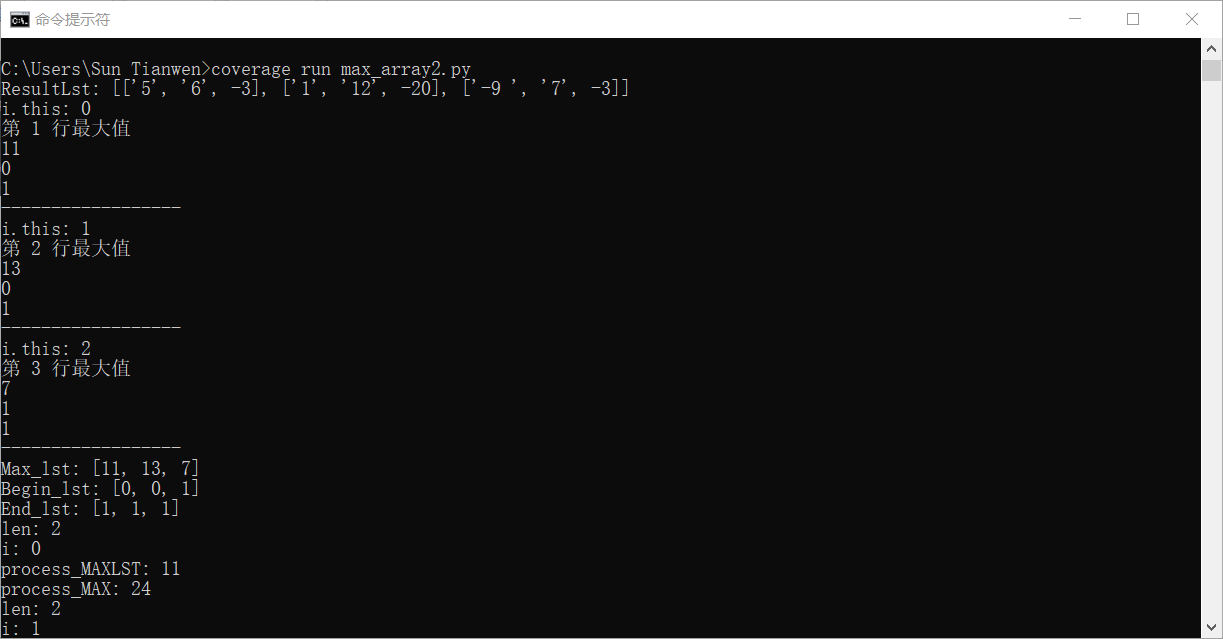Open the command prompt system menu icon
The image size is (1223, 639).
click(x=19, y=19)
